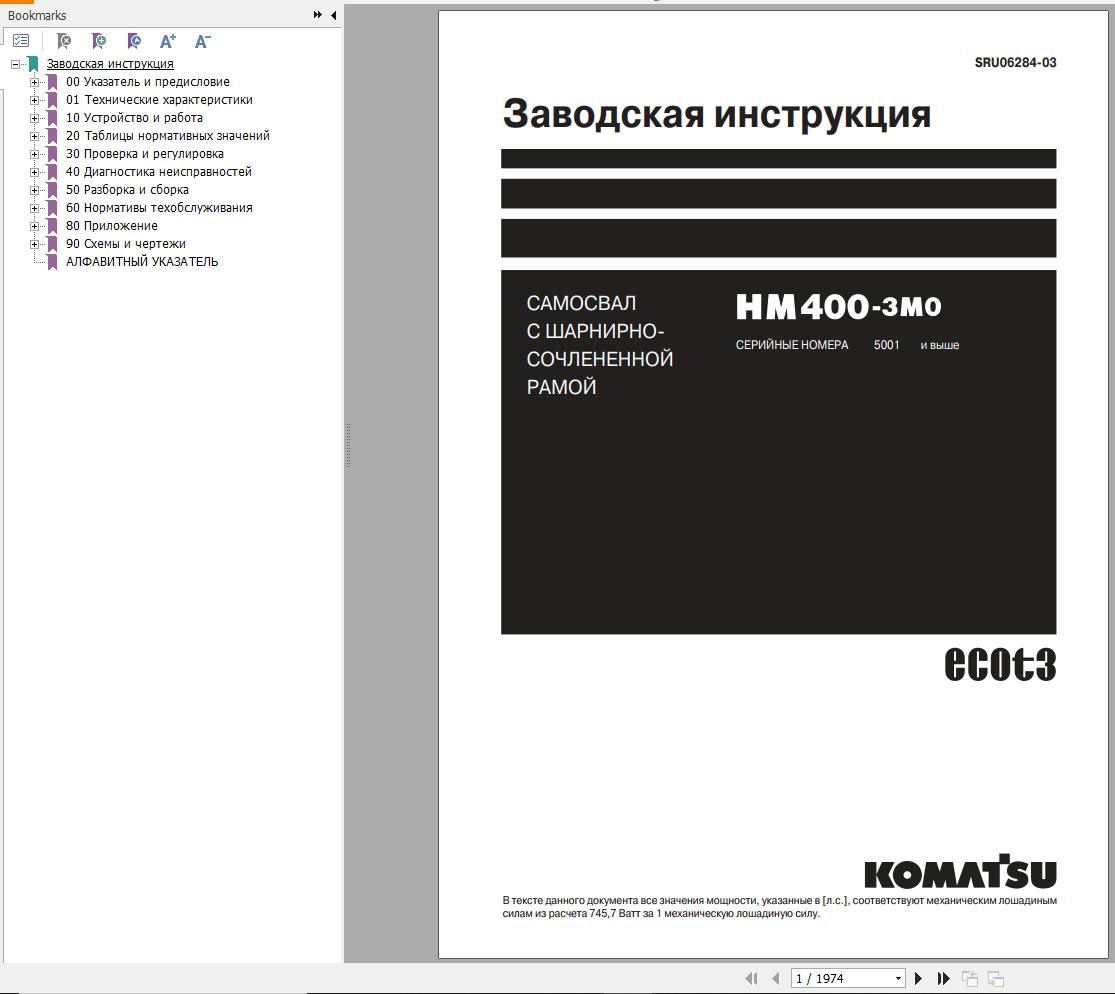Open bookmark 20 Таблицы нормативных значений

pos(168,136)
